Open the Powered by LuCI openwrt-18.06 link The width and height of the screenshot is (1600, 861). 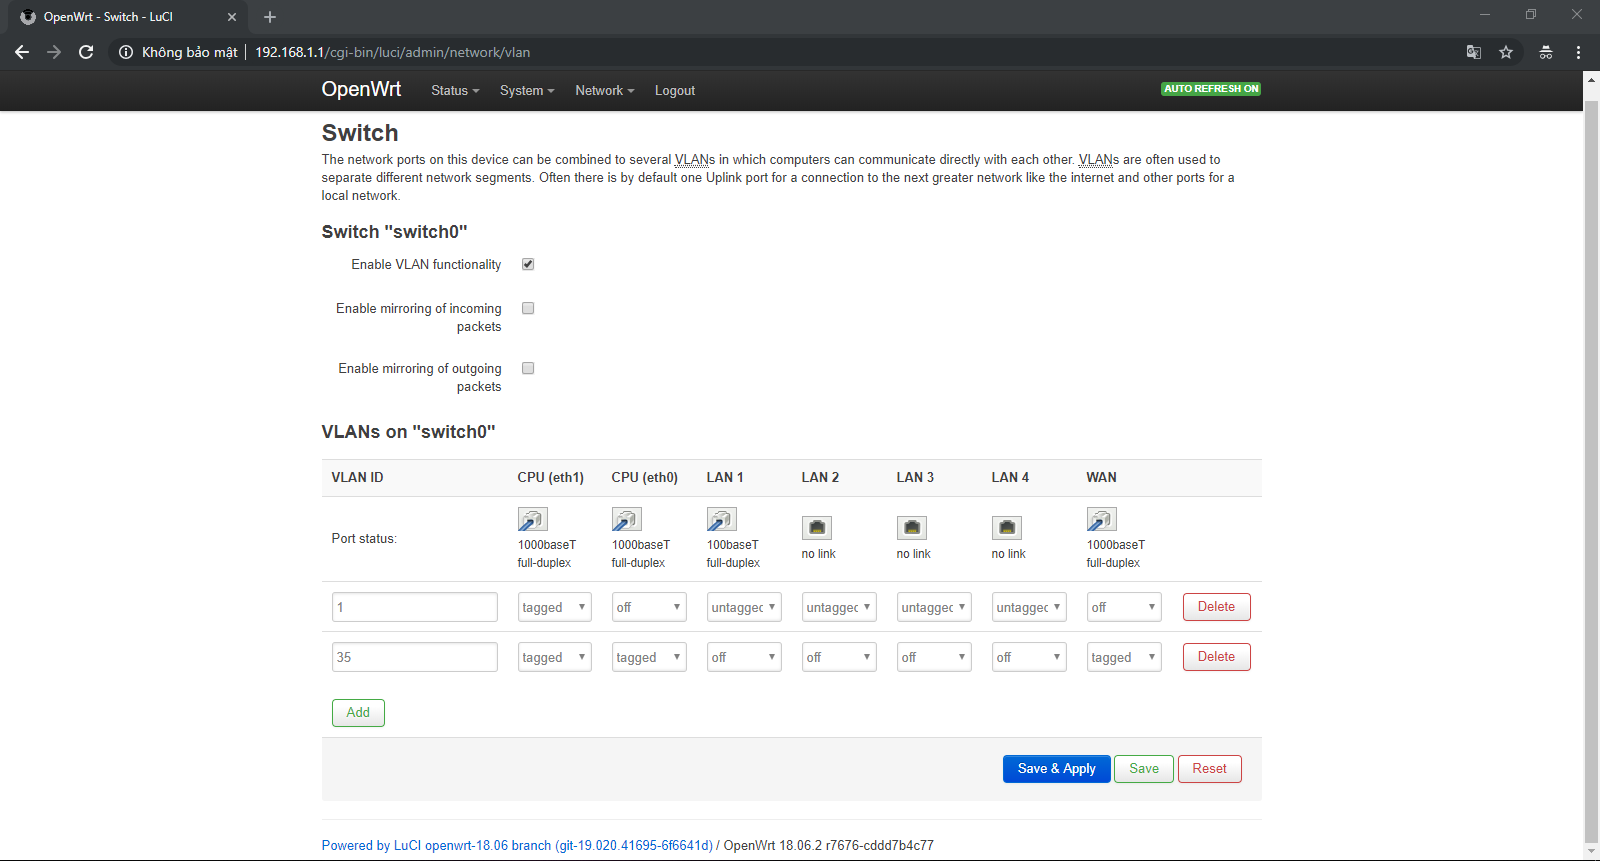pyautogui.click(x=517, y=846)
